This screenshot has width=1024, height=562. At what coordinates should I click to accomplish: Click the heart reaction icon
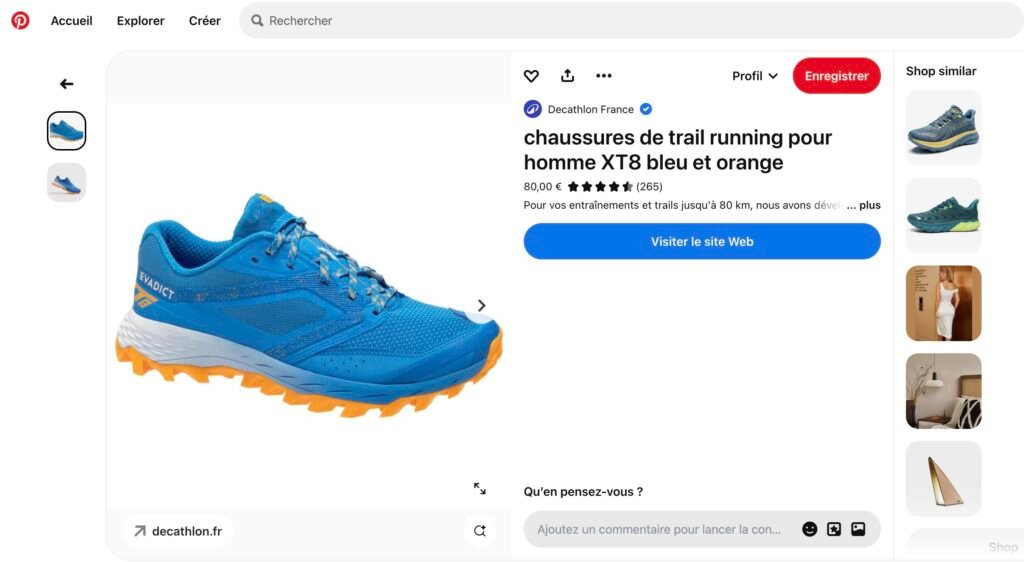(531, 76)
